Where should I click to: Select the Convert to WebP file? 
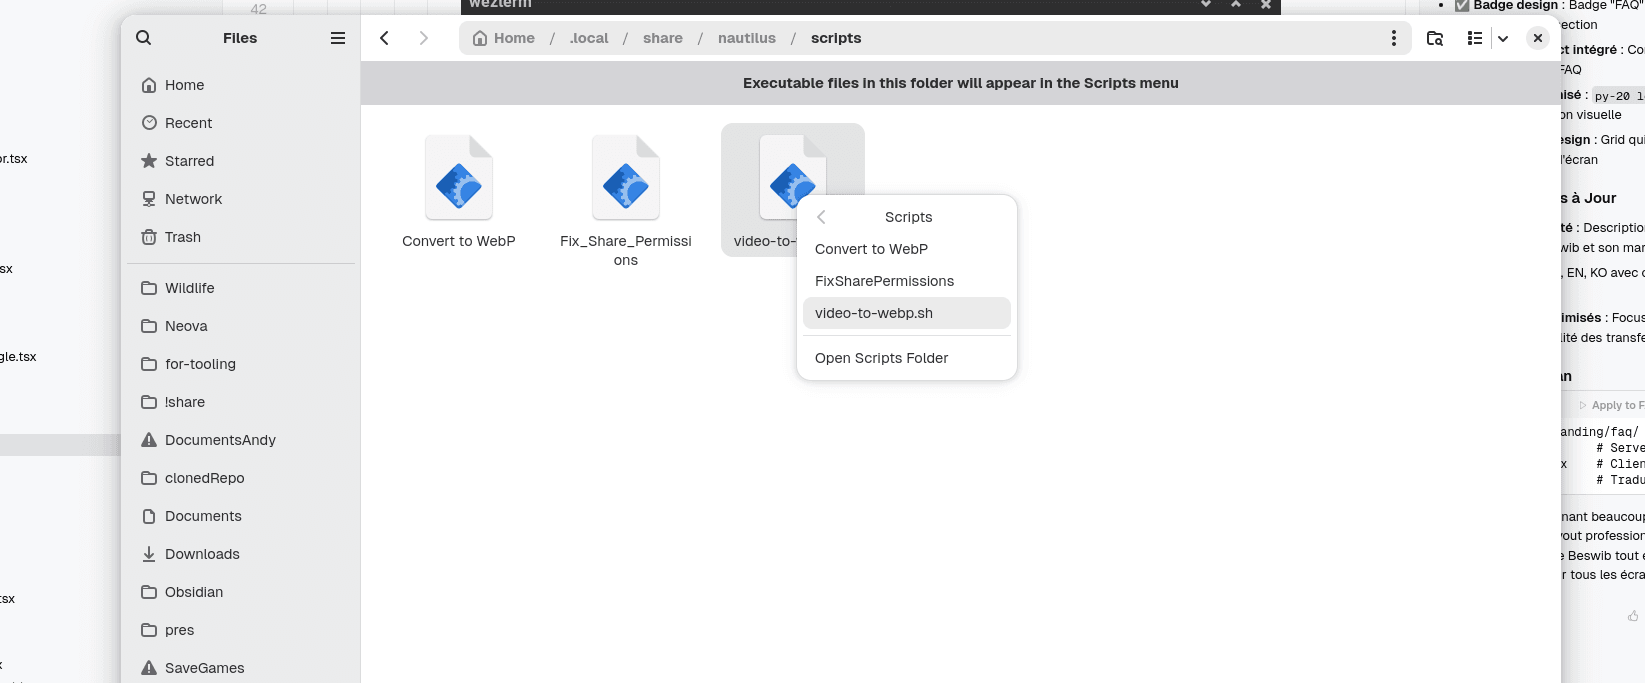[459, 191]
